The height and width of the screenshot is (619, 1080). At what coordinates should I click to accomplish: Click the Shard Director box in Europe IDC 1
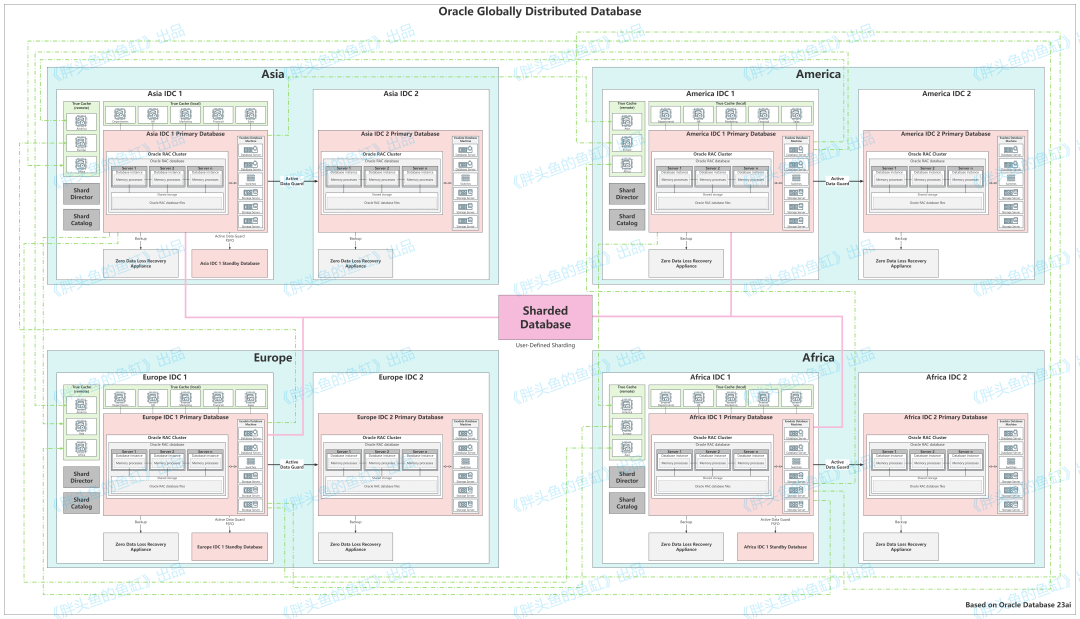pos(81,477)
